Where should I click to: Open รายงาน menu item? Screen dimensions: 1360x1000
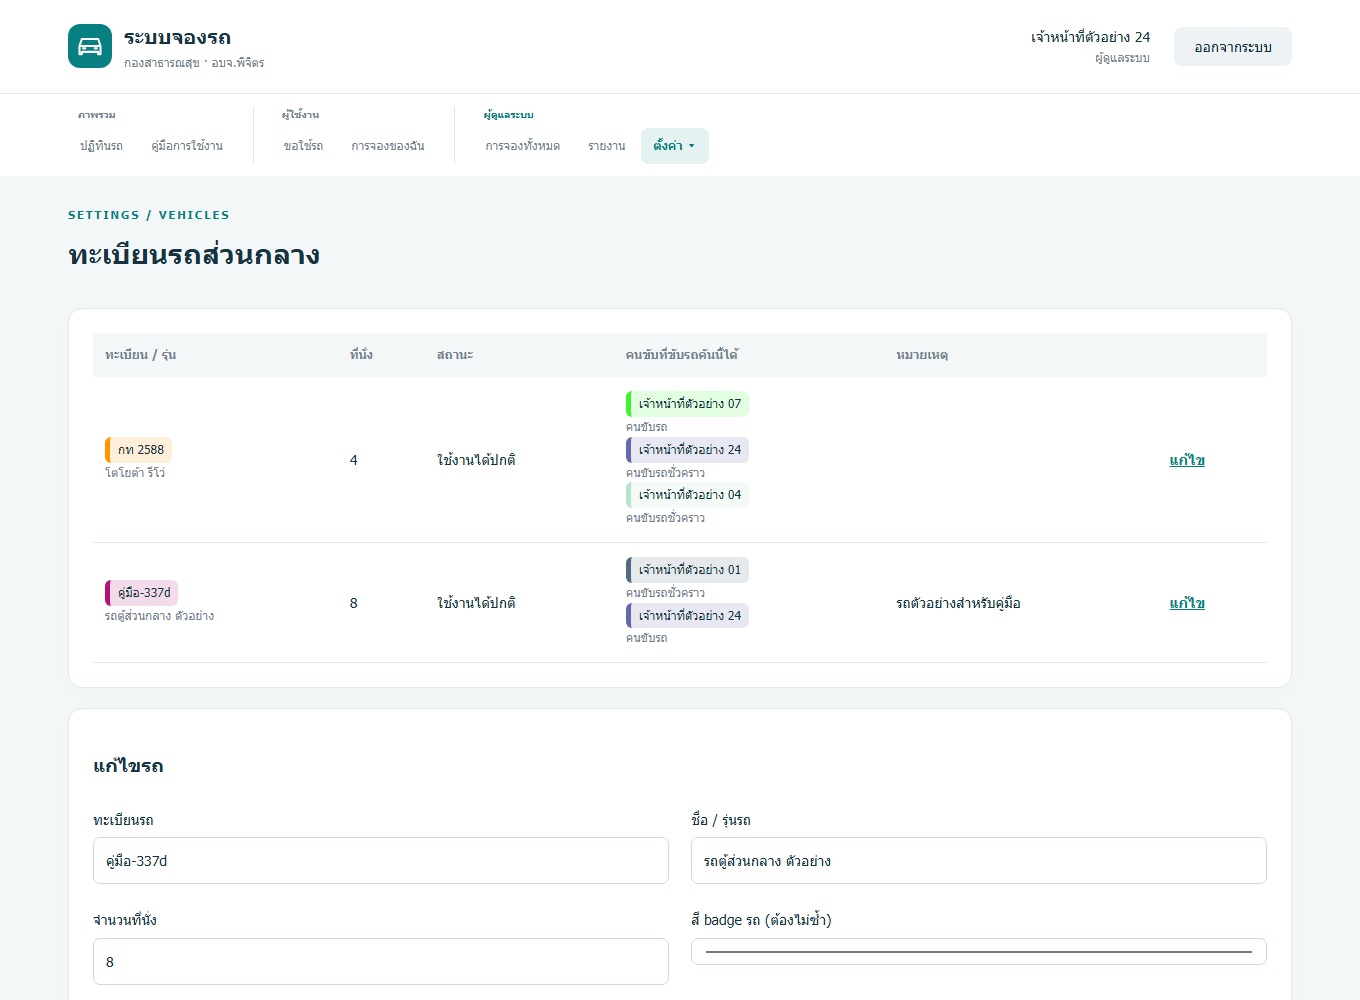coord(607,146)
